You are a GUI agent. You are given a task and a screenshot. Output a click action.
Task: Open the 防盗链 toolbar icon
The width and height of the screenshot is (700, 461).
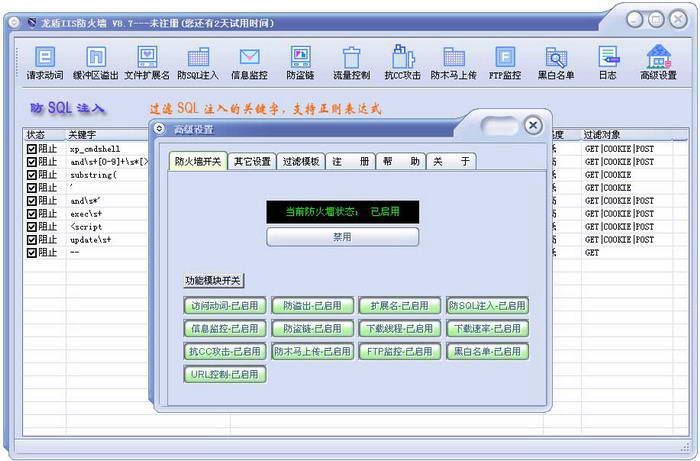(x=300, y=63)
